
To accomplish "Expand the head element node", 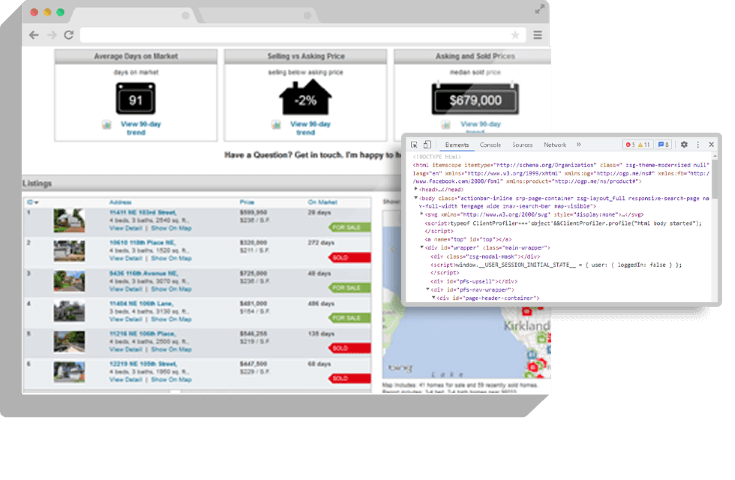I will pos(416,189).
